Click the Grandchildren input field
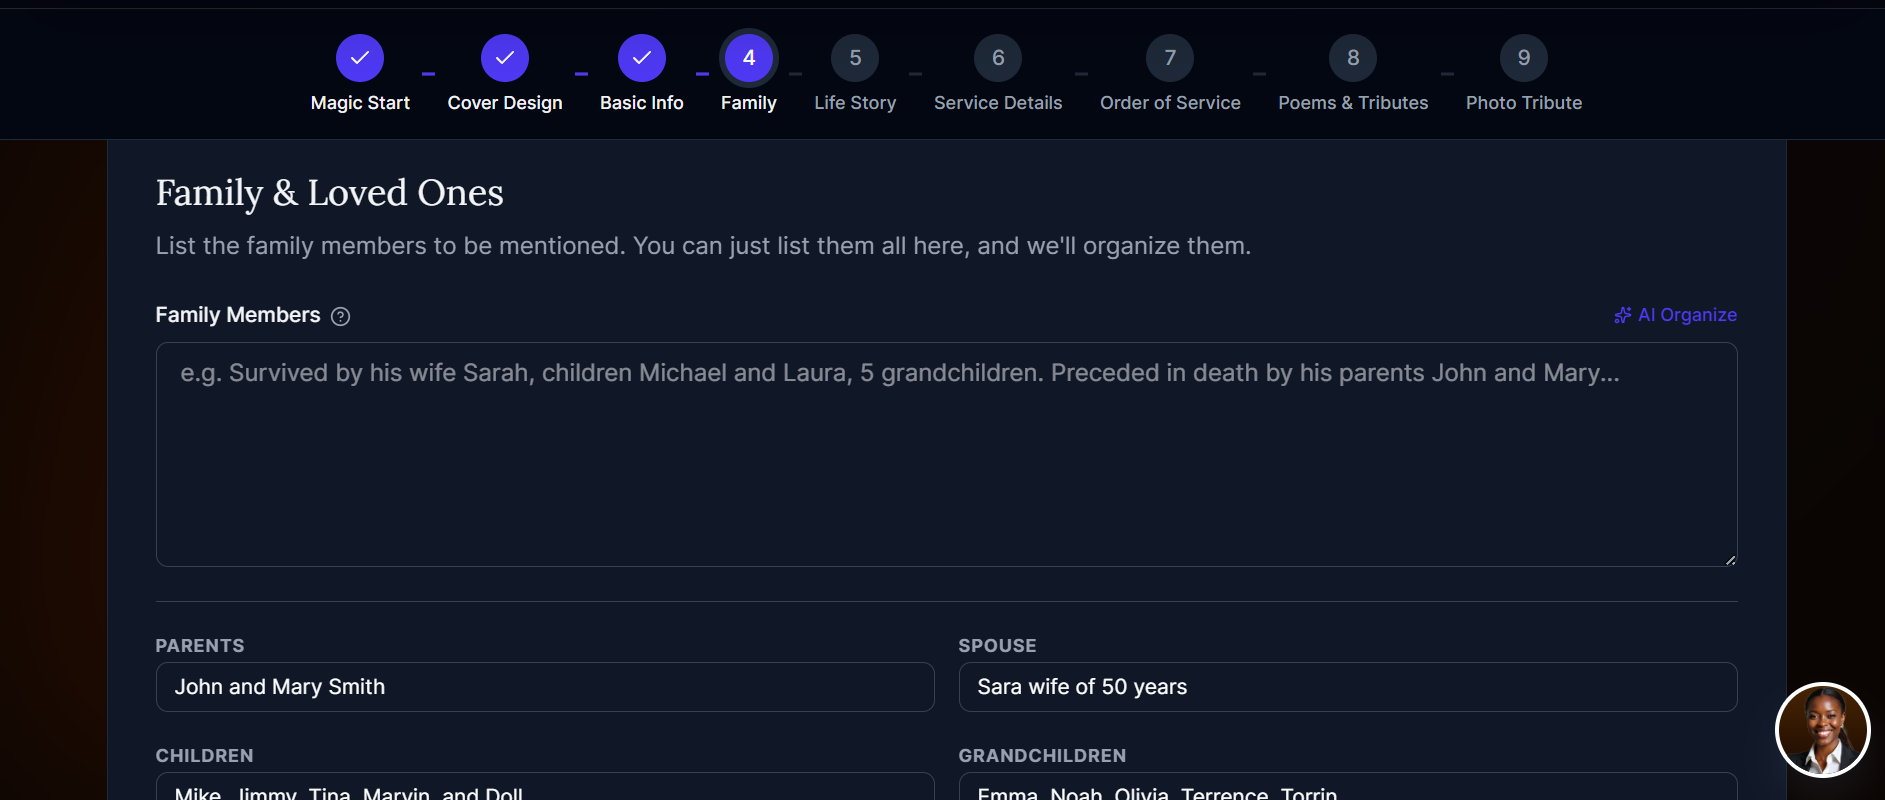The height and width of the screenshot is (800, 1885). tap(1348, 787)
